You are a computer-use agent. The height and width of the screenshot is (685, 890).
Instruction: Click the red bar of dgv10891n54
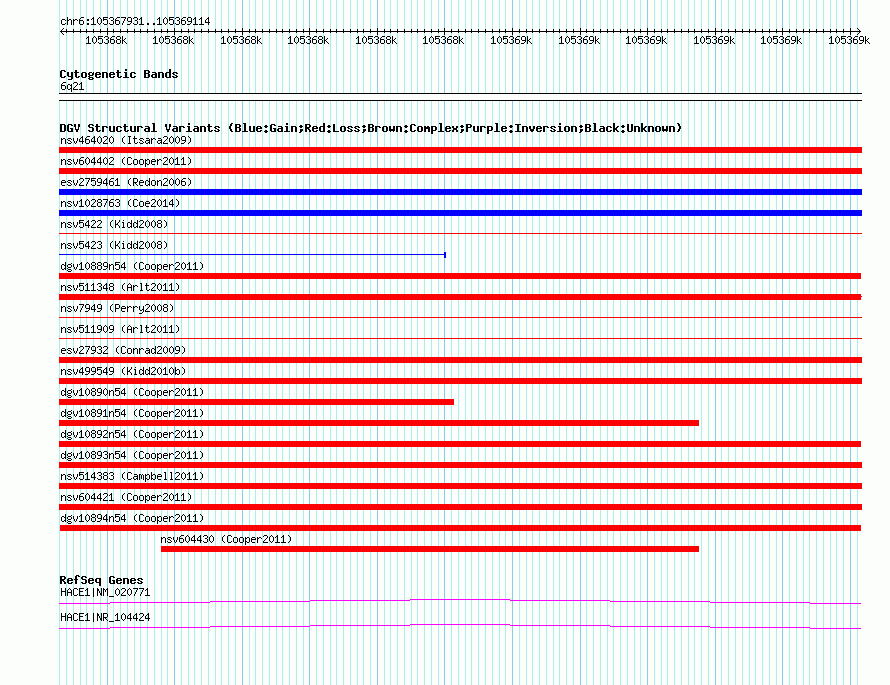pos(379,423)
